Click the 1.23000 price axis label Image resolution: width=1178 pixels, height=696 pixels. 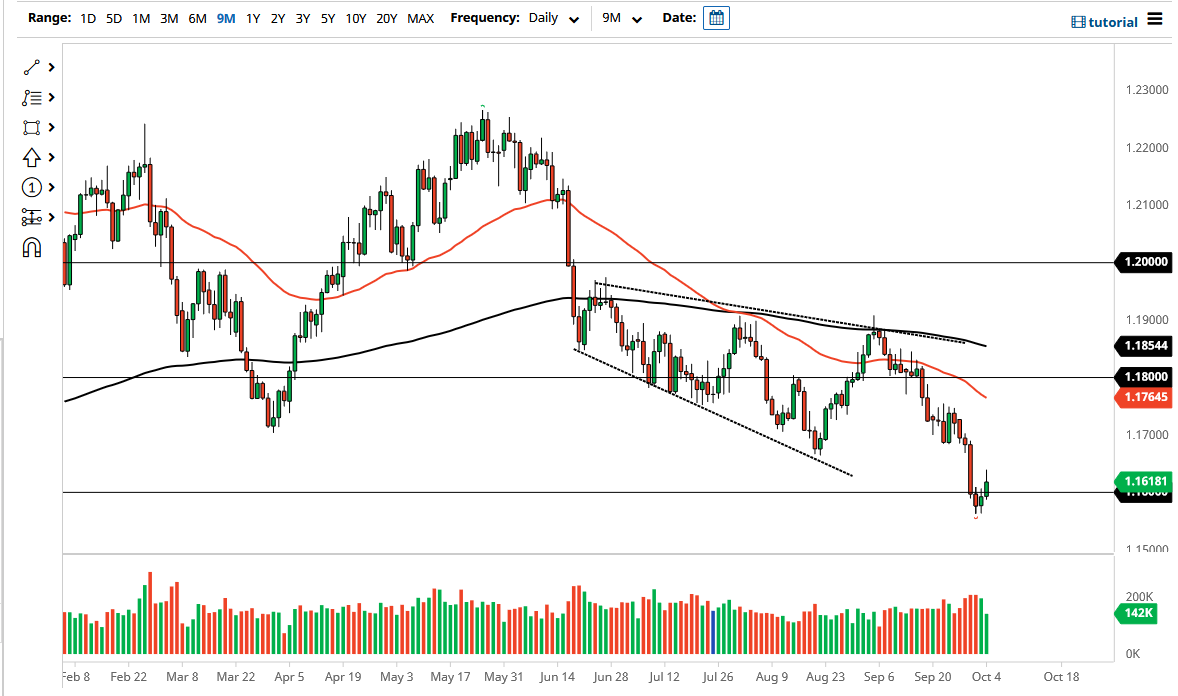click(x=1147, y=89)
